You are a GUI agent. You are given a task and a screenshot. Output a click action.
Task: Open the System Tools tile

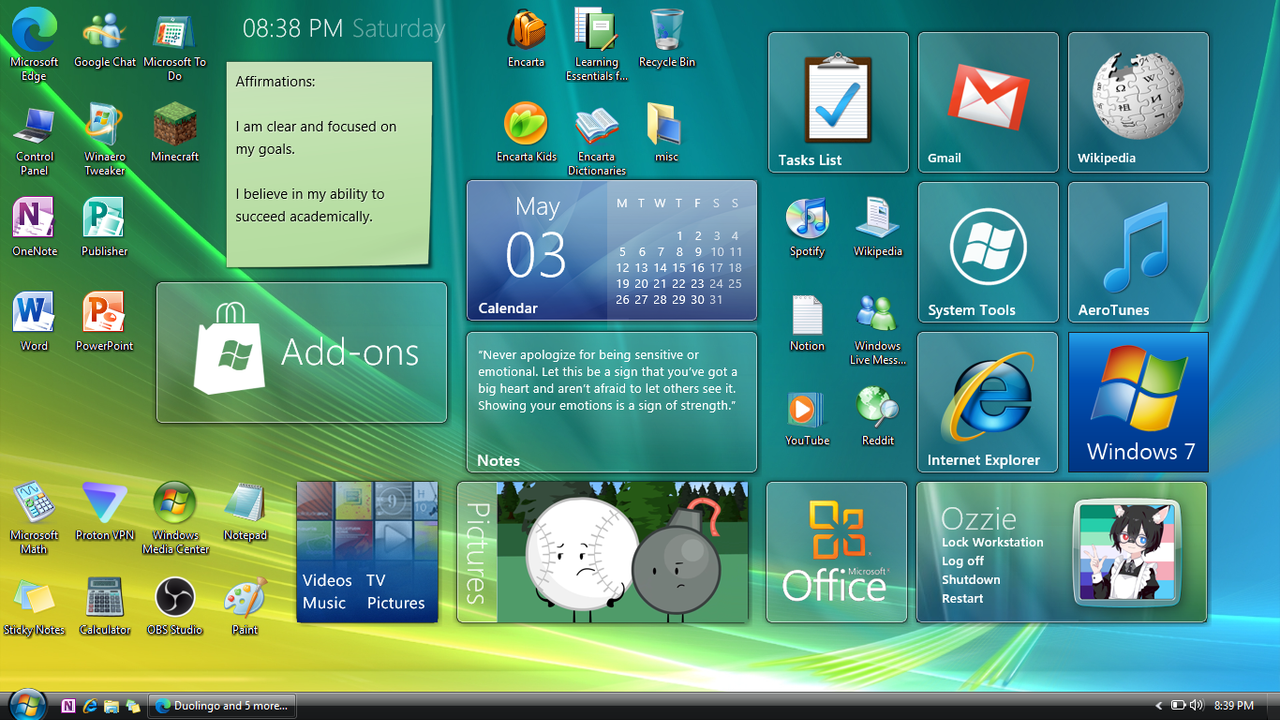coord(988,252)
